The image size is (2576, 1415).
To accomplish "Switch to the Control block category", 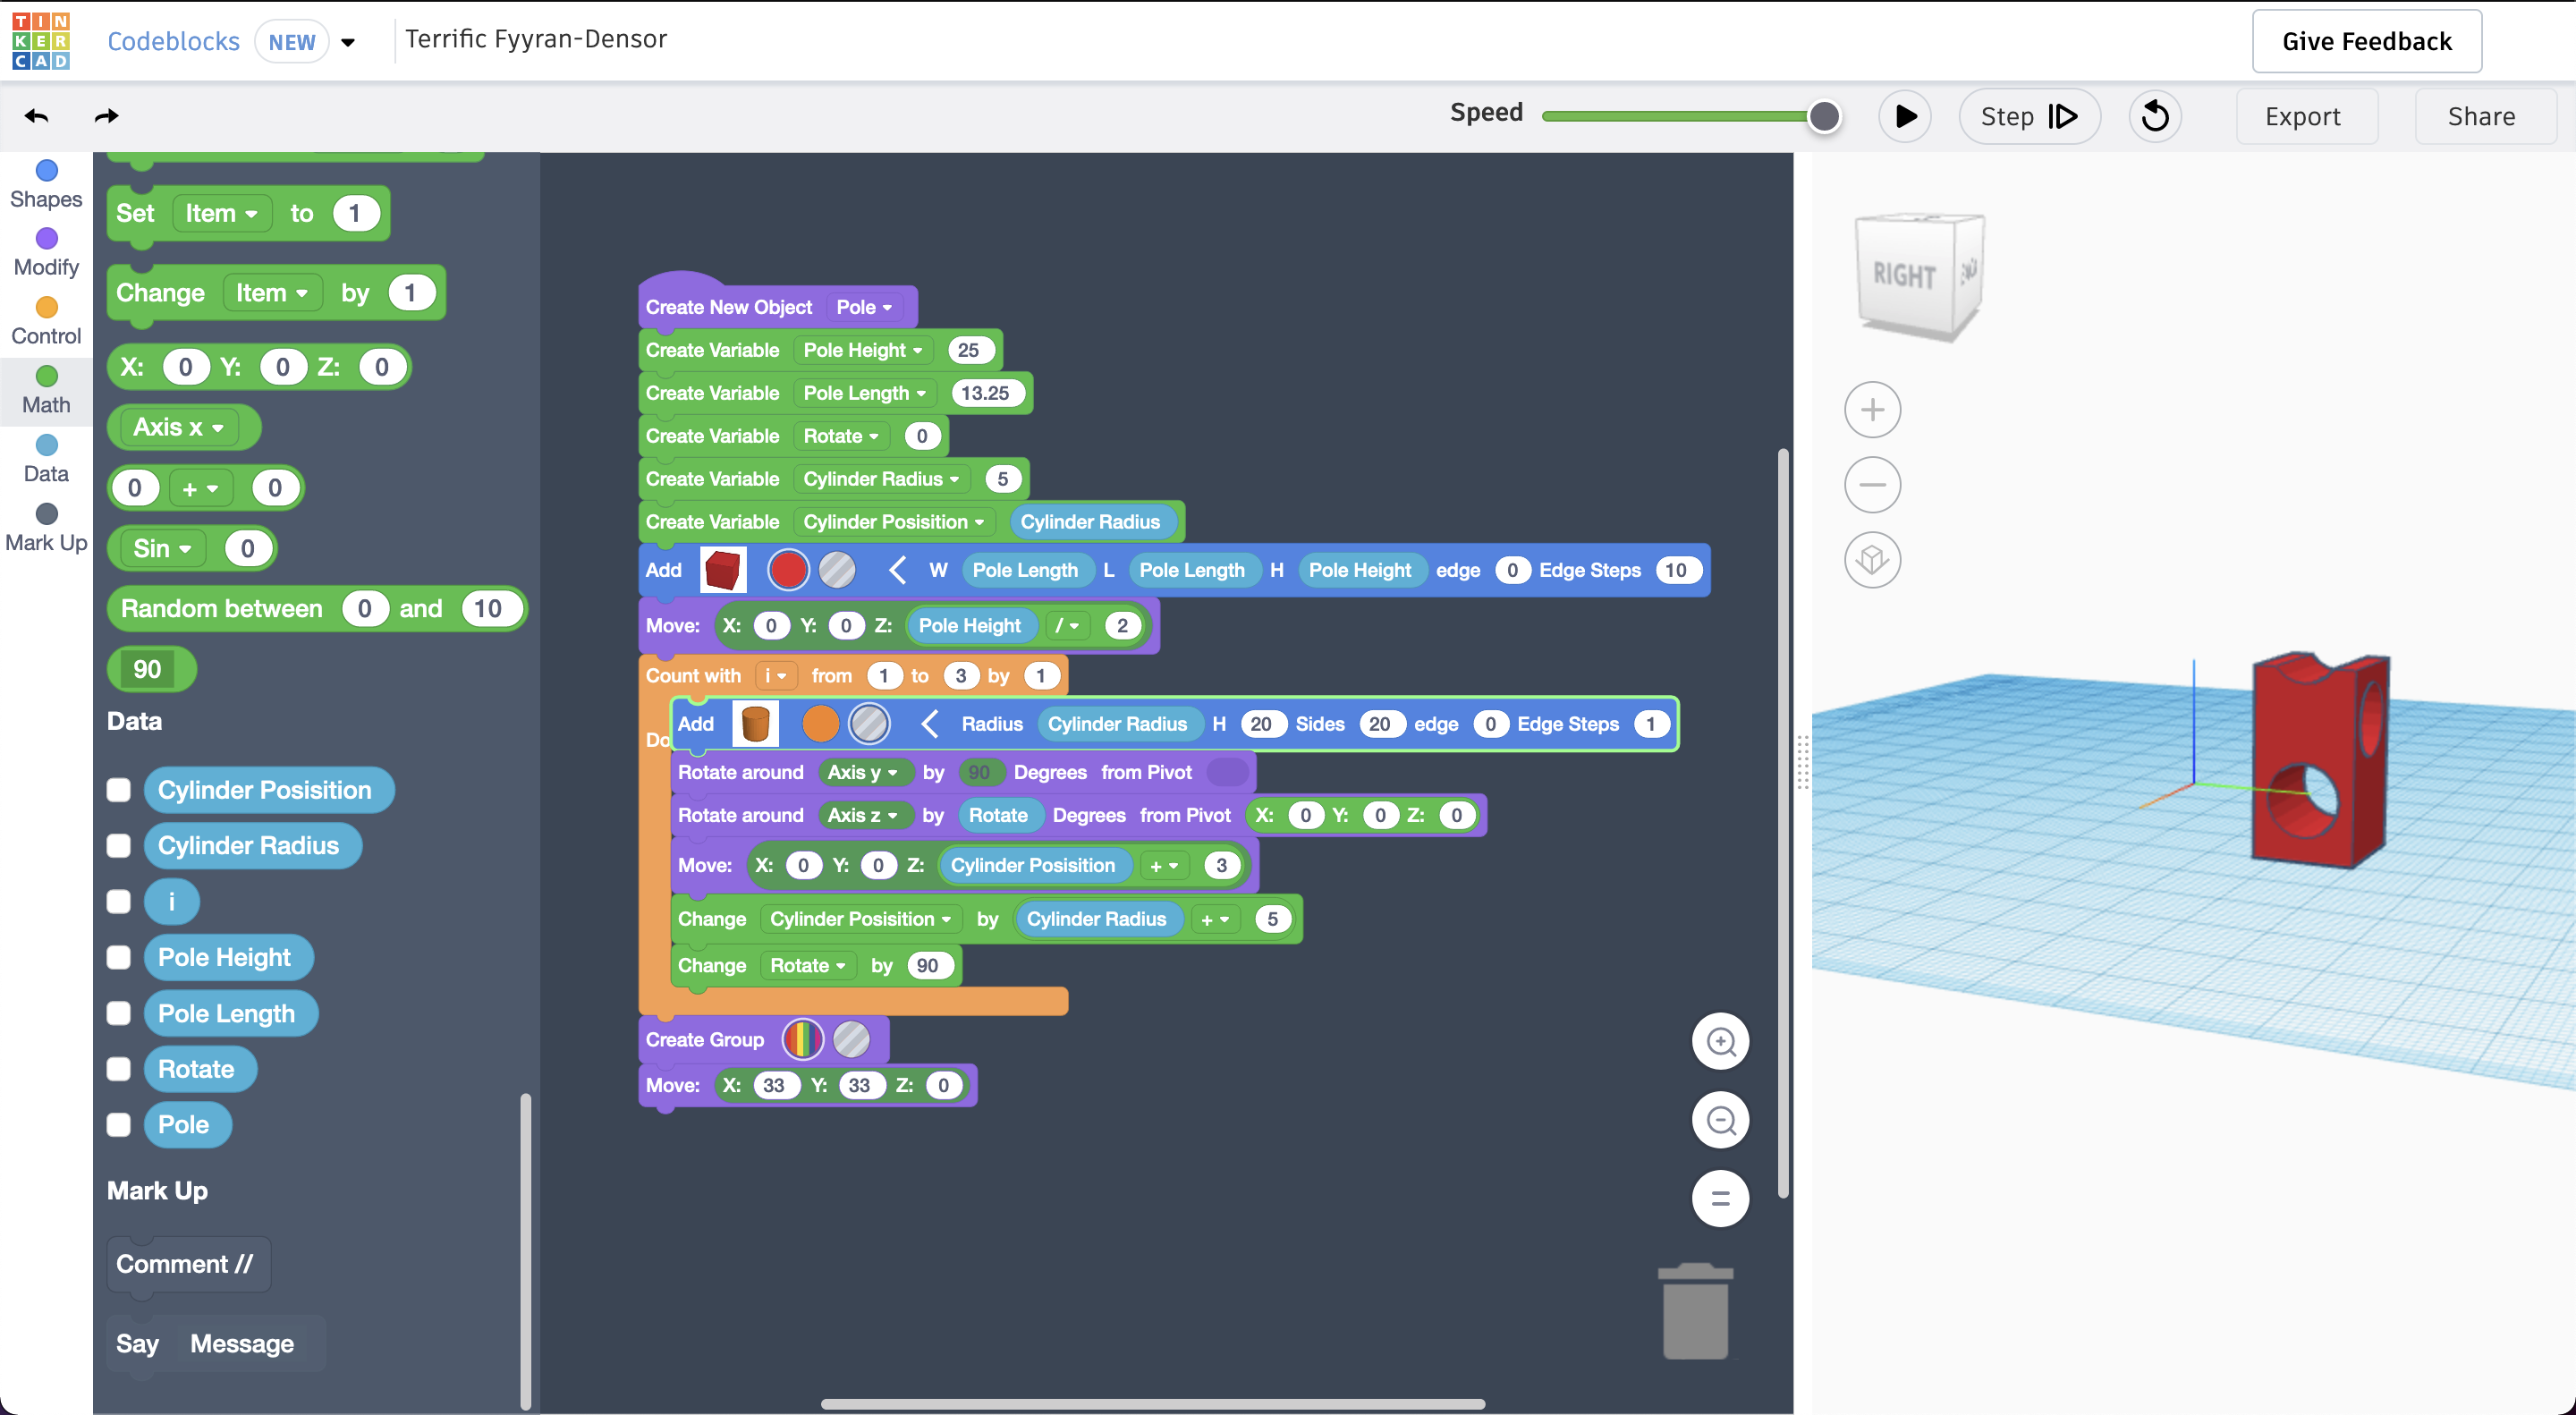I will click(46, 321).
